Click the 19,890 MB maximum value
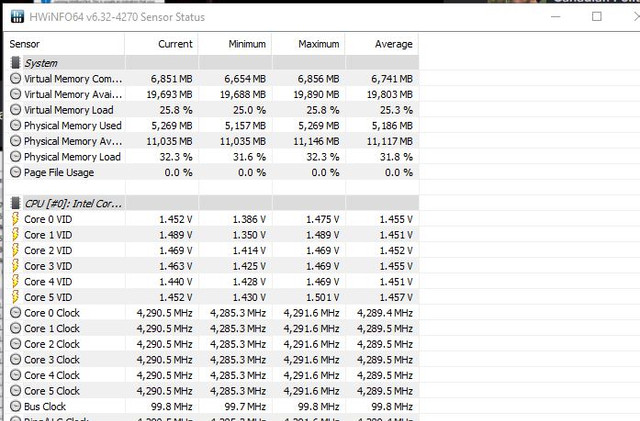The image size is (640, 421). click(x=316, y=94)
